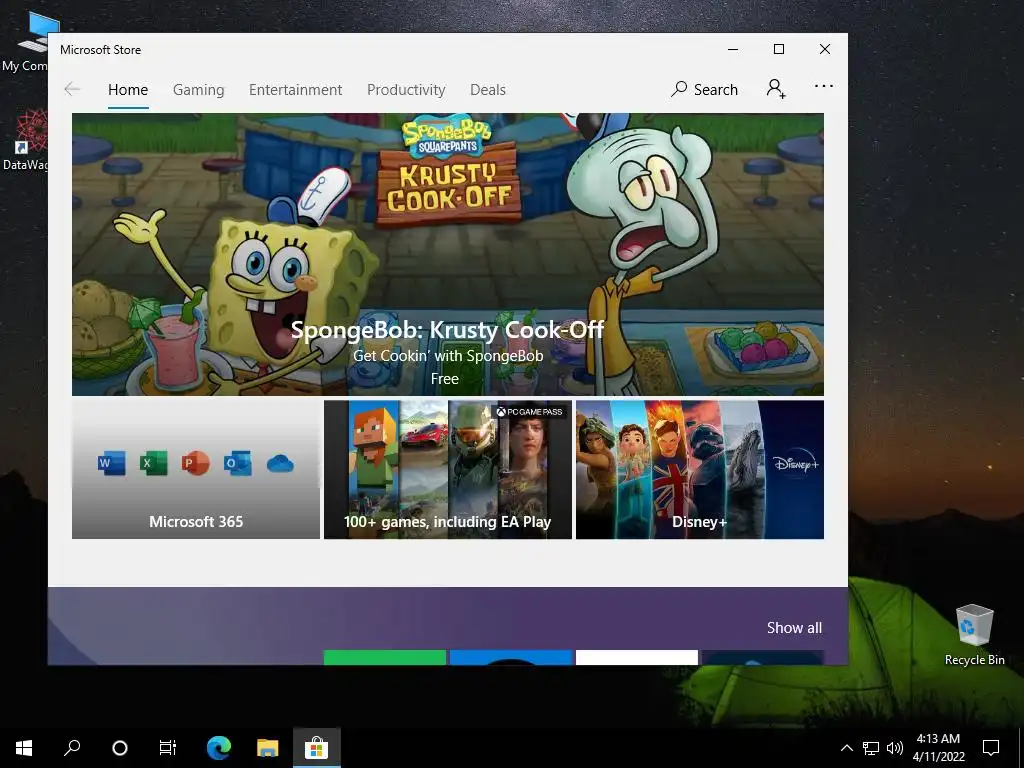This screenshot has height=768, width=1024.
Task: Open taskbar search magnifier
Action: tap(72, 748)
